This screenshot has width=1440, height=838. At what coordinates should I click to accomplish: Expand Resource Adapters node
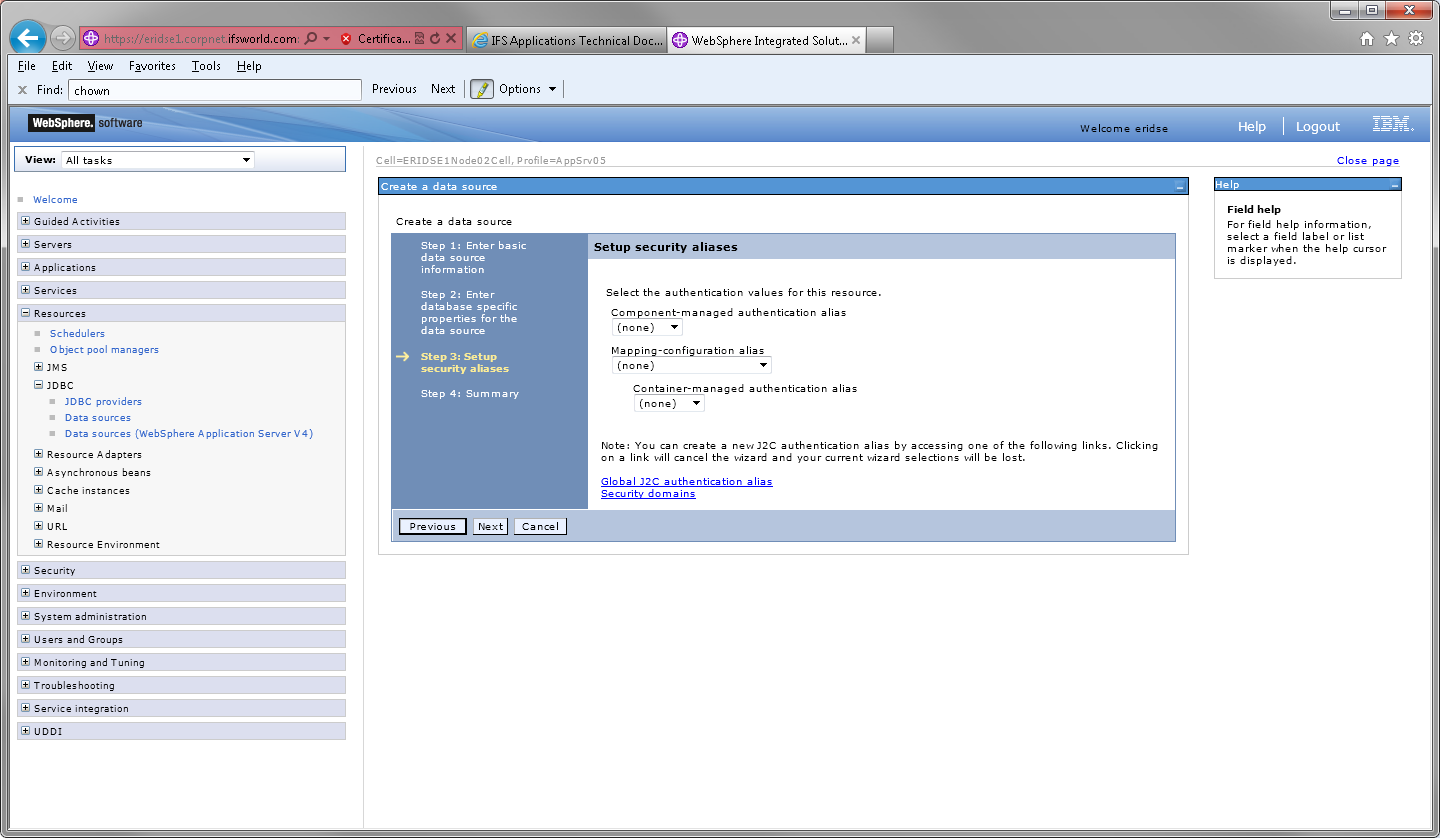coord(39,454)
